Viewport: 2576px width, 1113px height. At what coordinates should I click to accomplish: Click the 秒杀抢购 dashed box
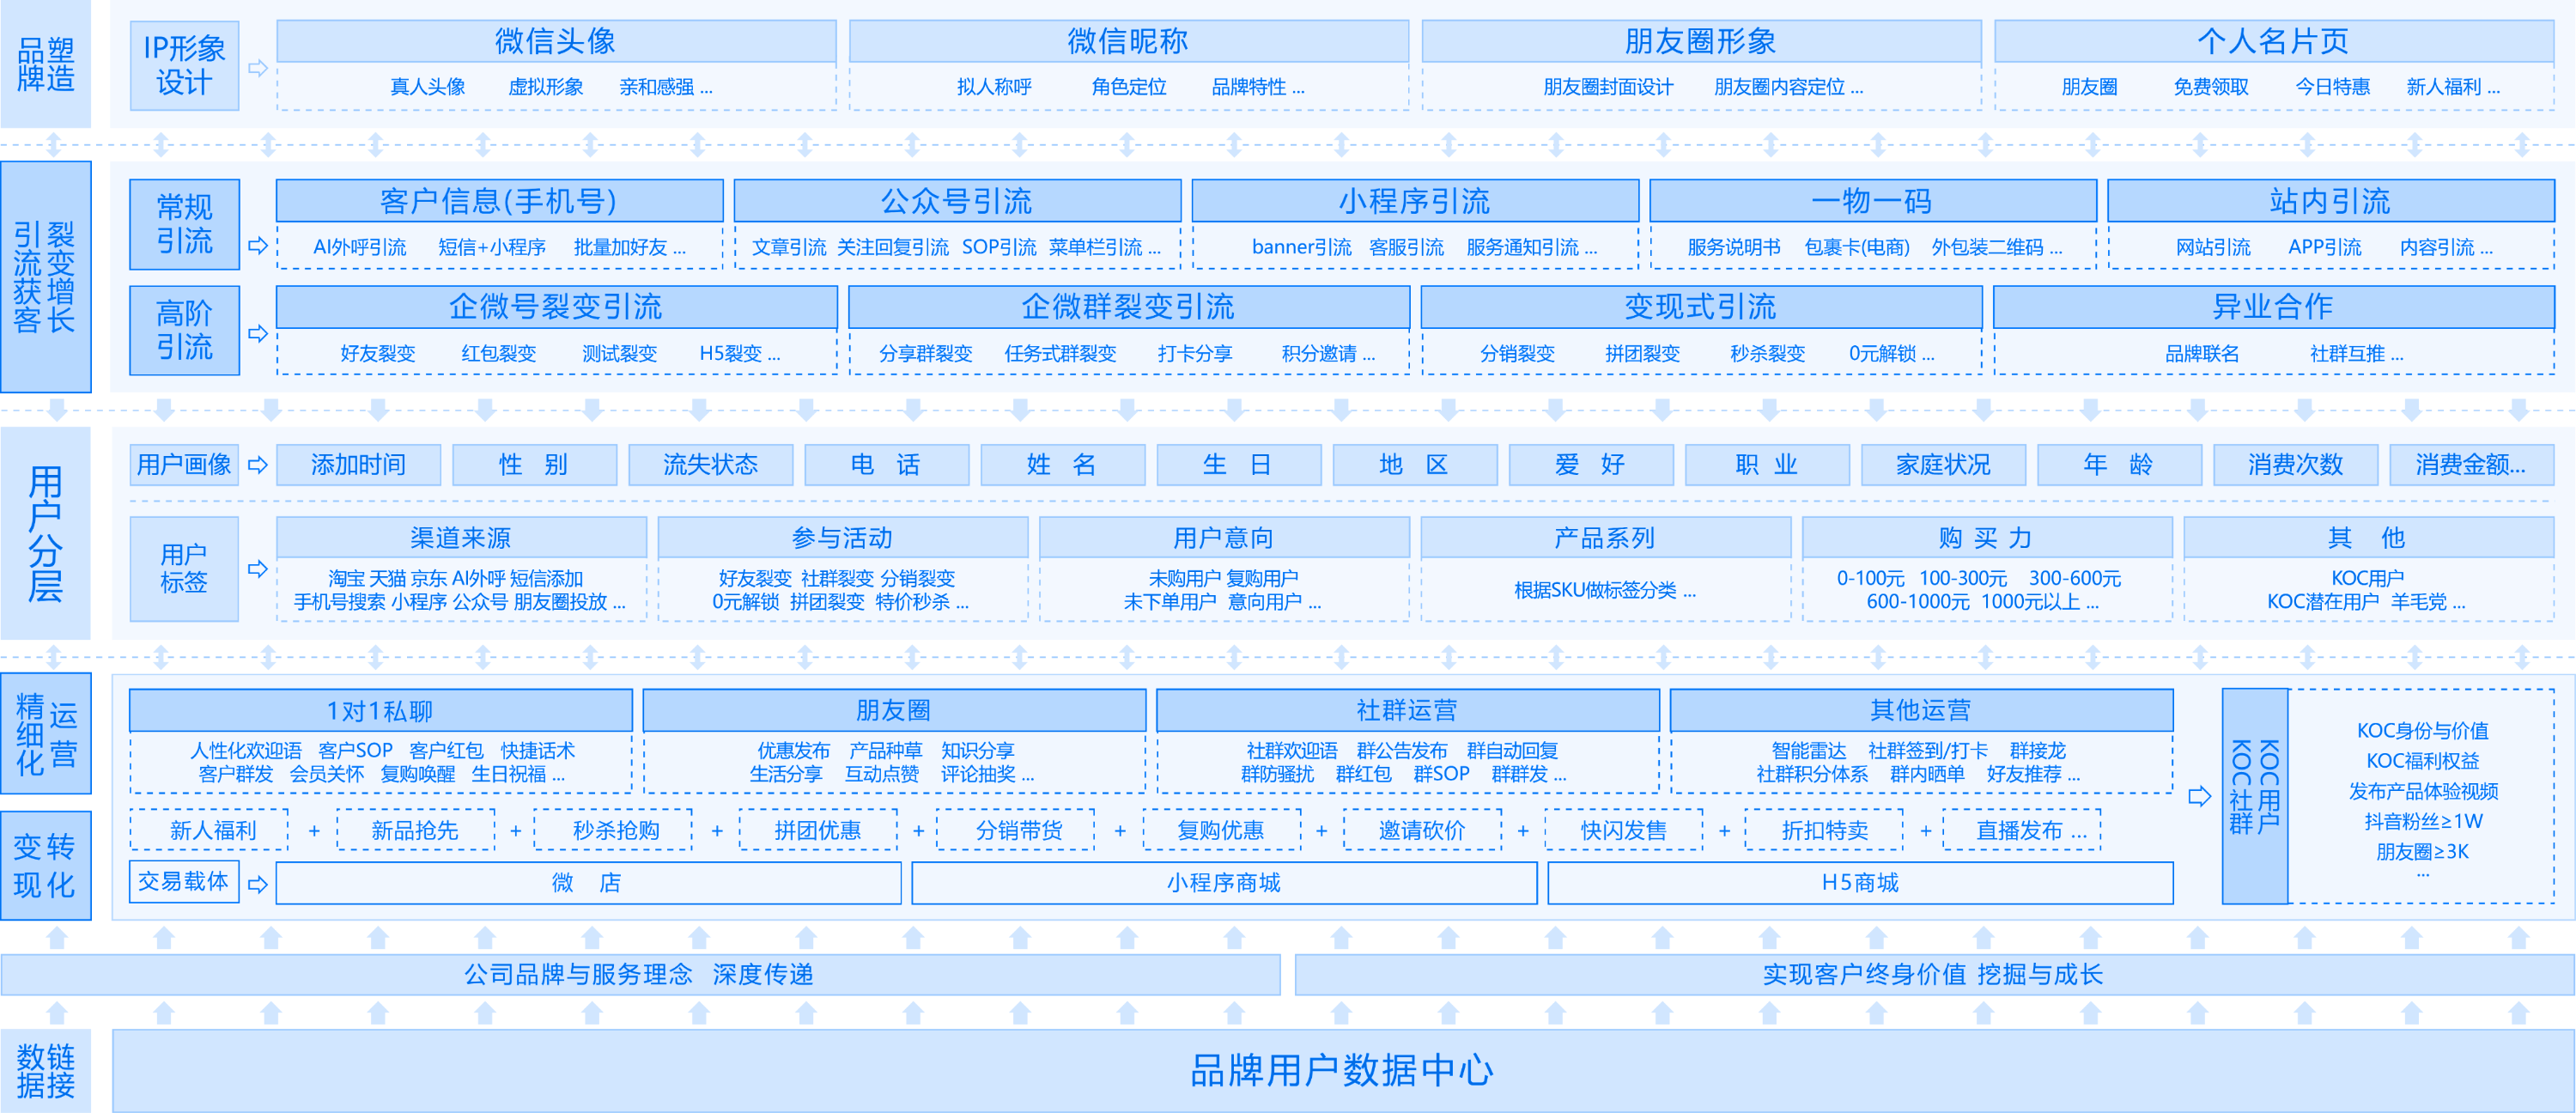coord(615,831)
